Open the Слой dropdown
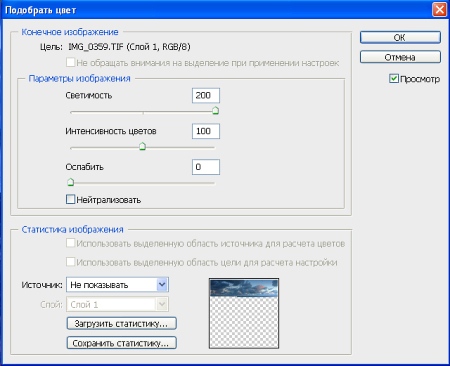 click(x=117, y=304)
